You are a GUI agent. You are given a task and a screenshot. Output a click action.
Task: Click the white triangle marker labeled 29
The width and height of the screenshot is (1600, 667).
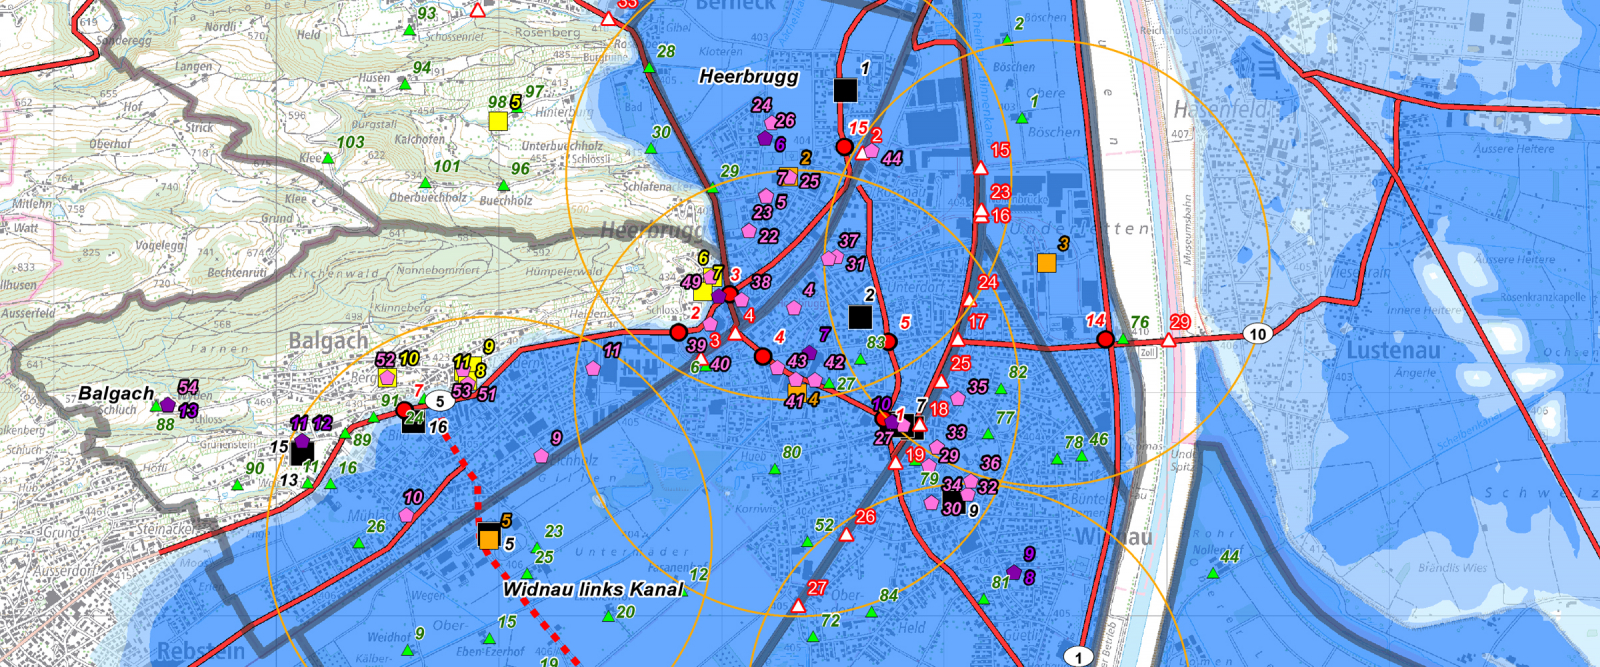(1168, 340)
